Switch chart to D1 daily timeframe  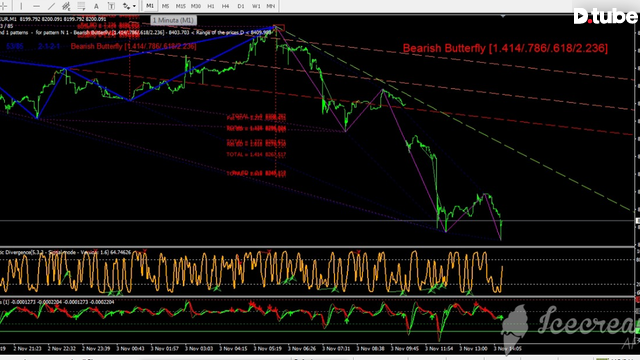click(x=241, y=6)
